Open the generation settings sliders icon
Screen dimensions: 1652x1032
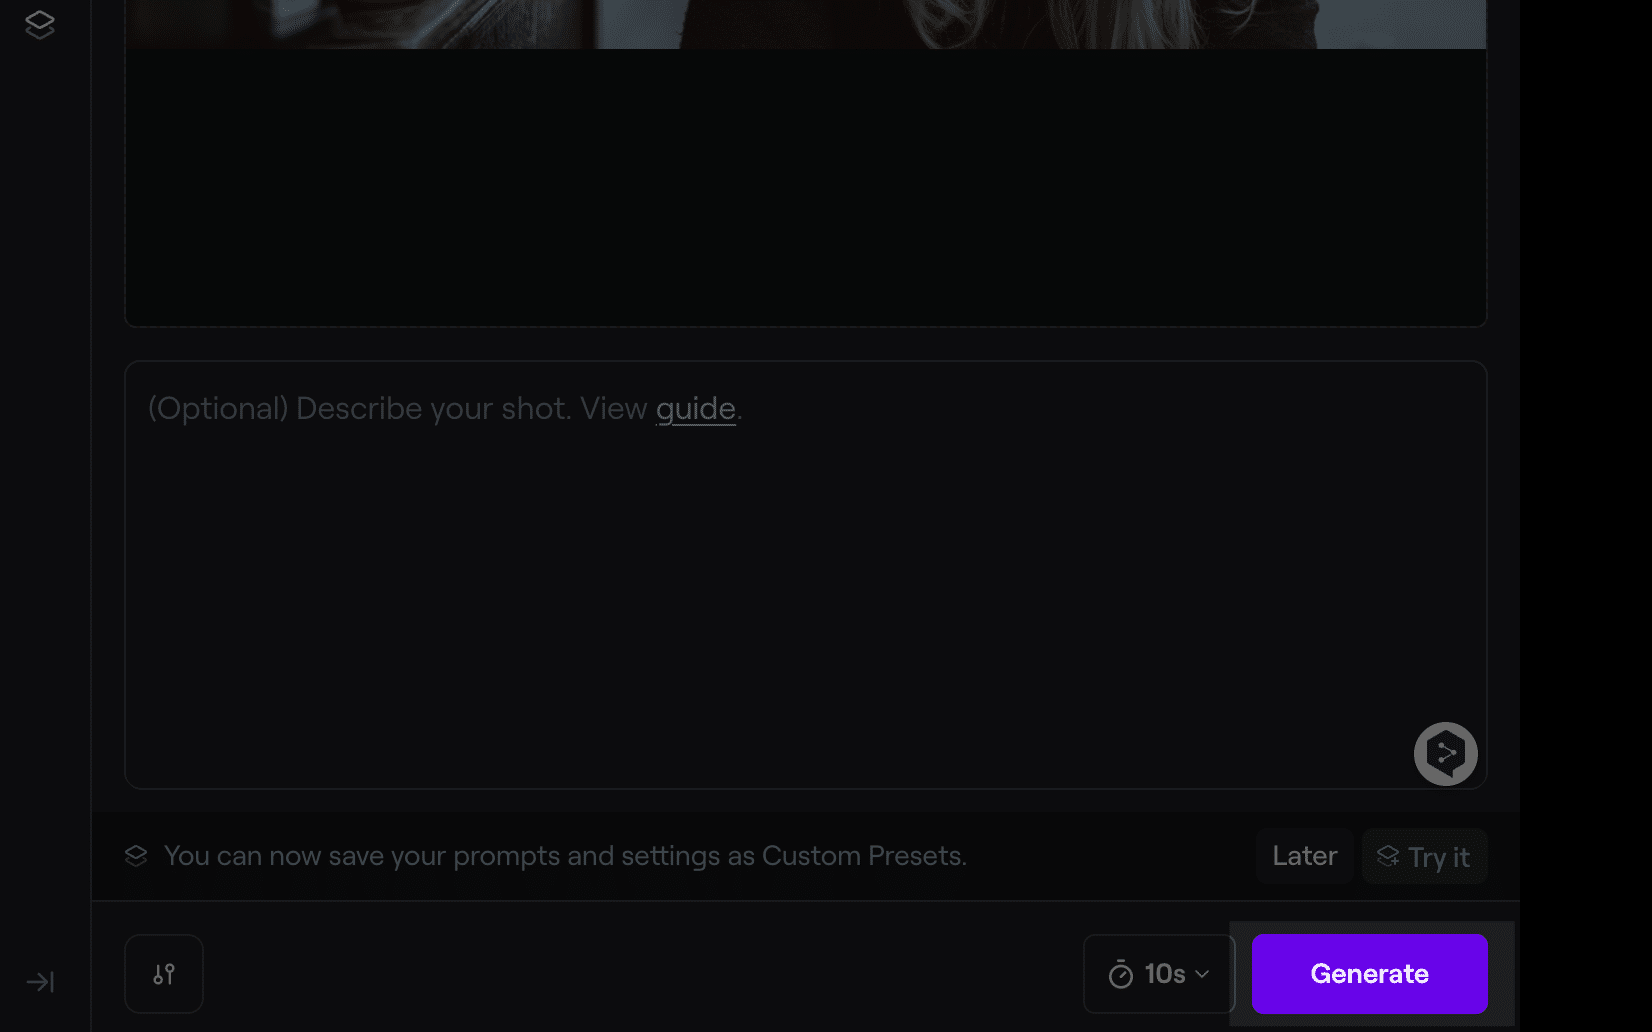[164, 974]
